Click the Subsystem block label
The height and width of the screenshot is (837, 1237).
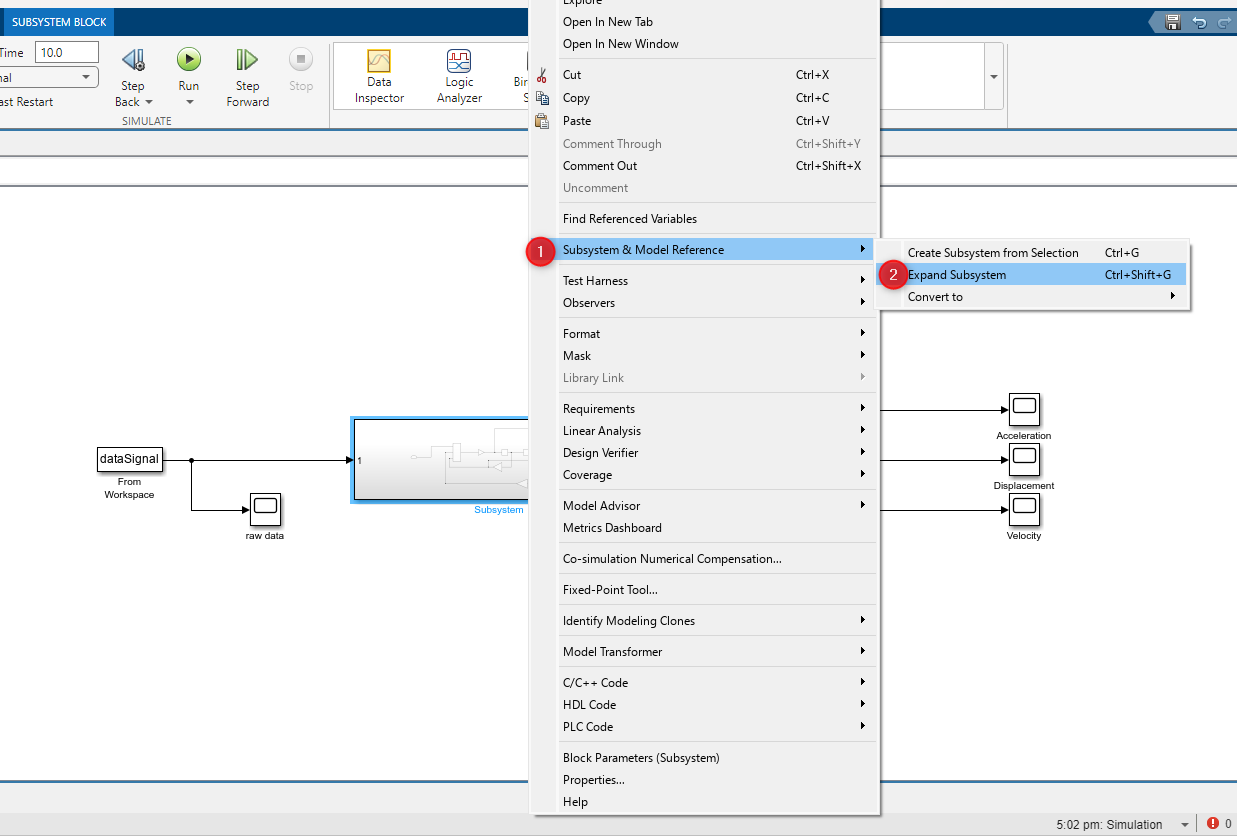point(498,510)
